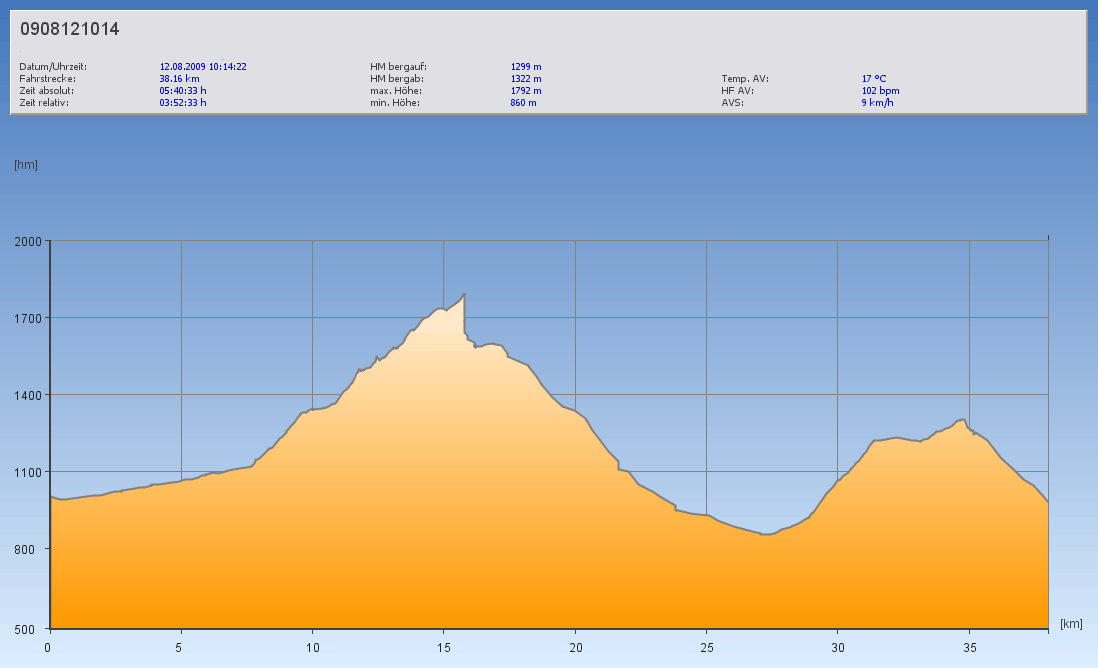Screen dimensions: 1098x668
Task: Click the 1700 tick on the elevation axis
Action: coord(26,318)
